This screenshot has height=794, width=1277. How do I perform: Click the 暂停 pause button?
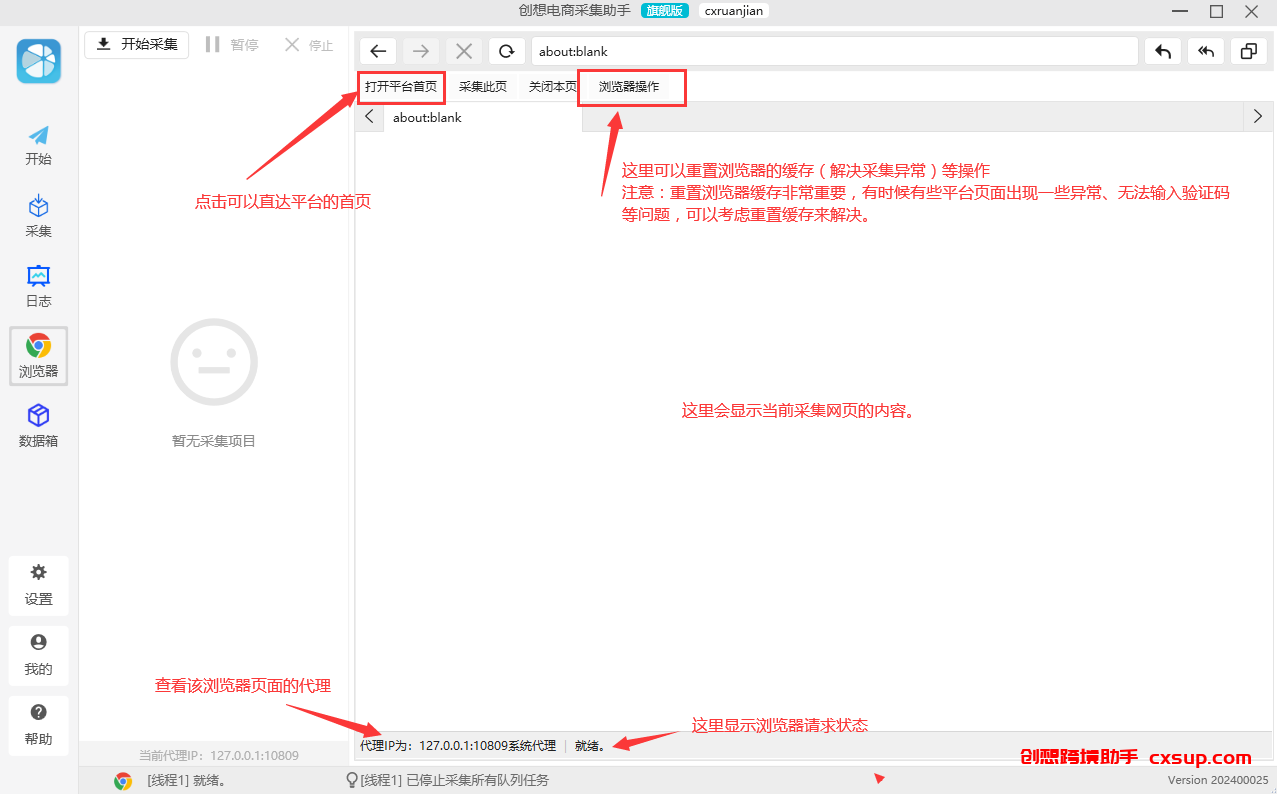coord(231,44)
